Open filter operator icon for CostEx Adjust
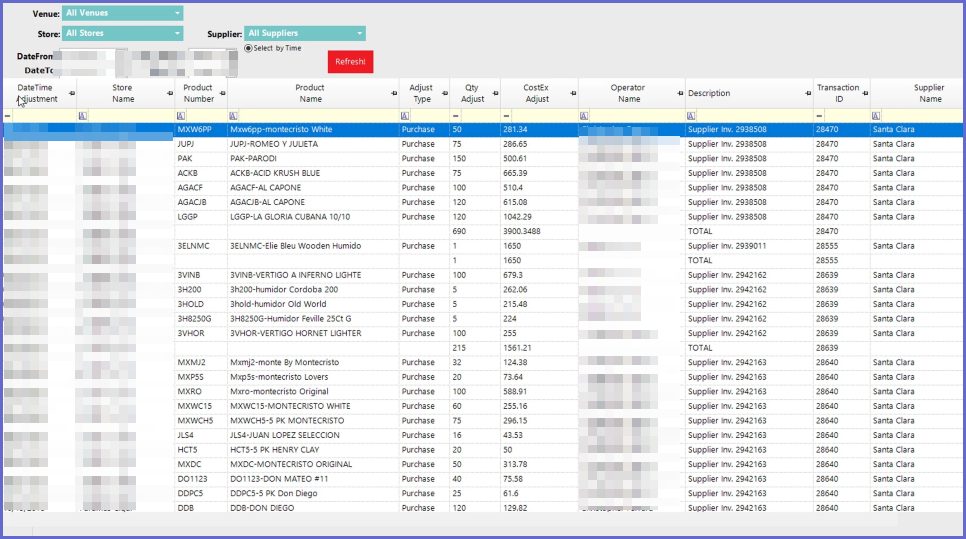Viewport: 966px width, 539px height. tap(506, 116)
